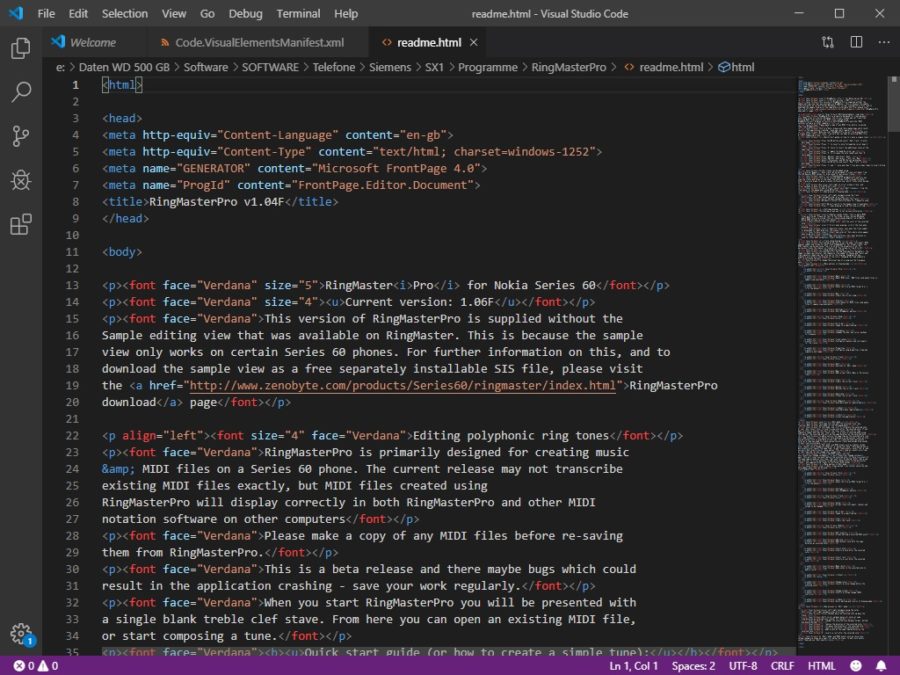
Task: Click the Open Changes toolbar icon
Action: pyautogui.click(x=828, y=43)
